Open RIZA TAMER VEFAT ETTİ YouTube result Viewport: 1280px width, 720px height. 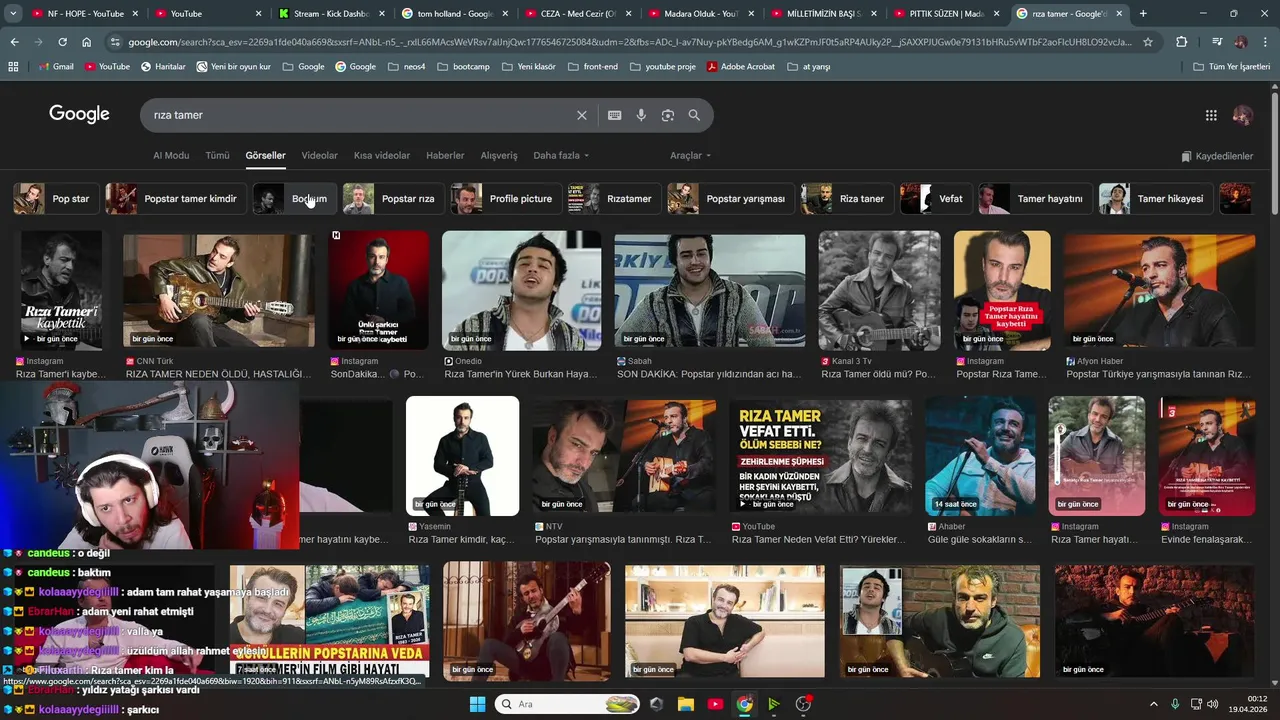(820, 456)
